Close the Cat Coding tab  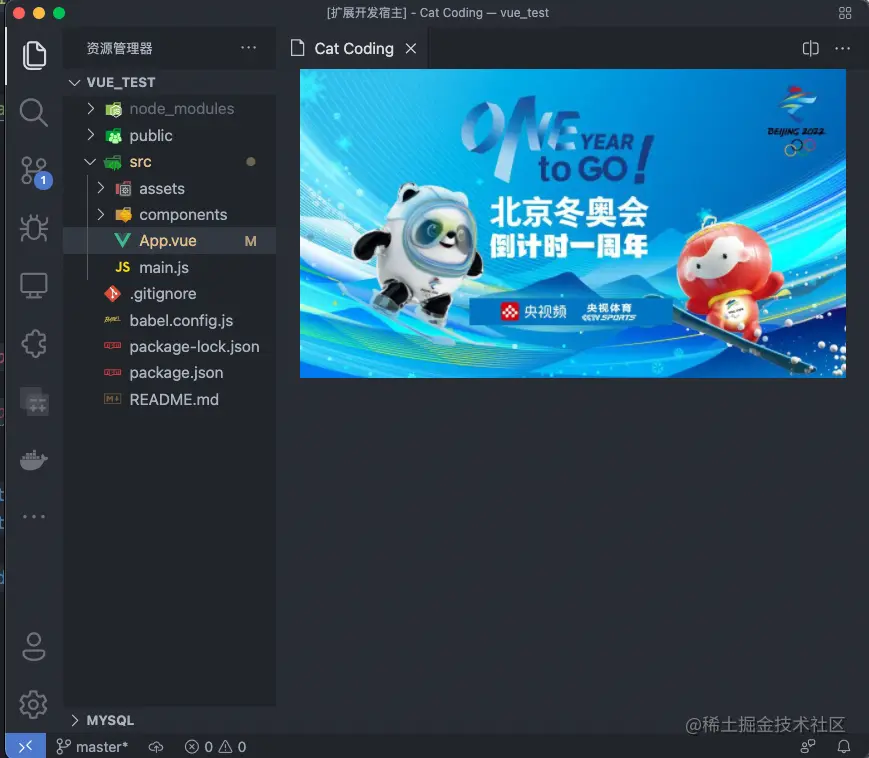[411, 49]
